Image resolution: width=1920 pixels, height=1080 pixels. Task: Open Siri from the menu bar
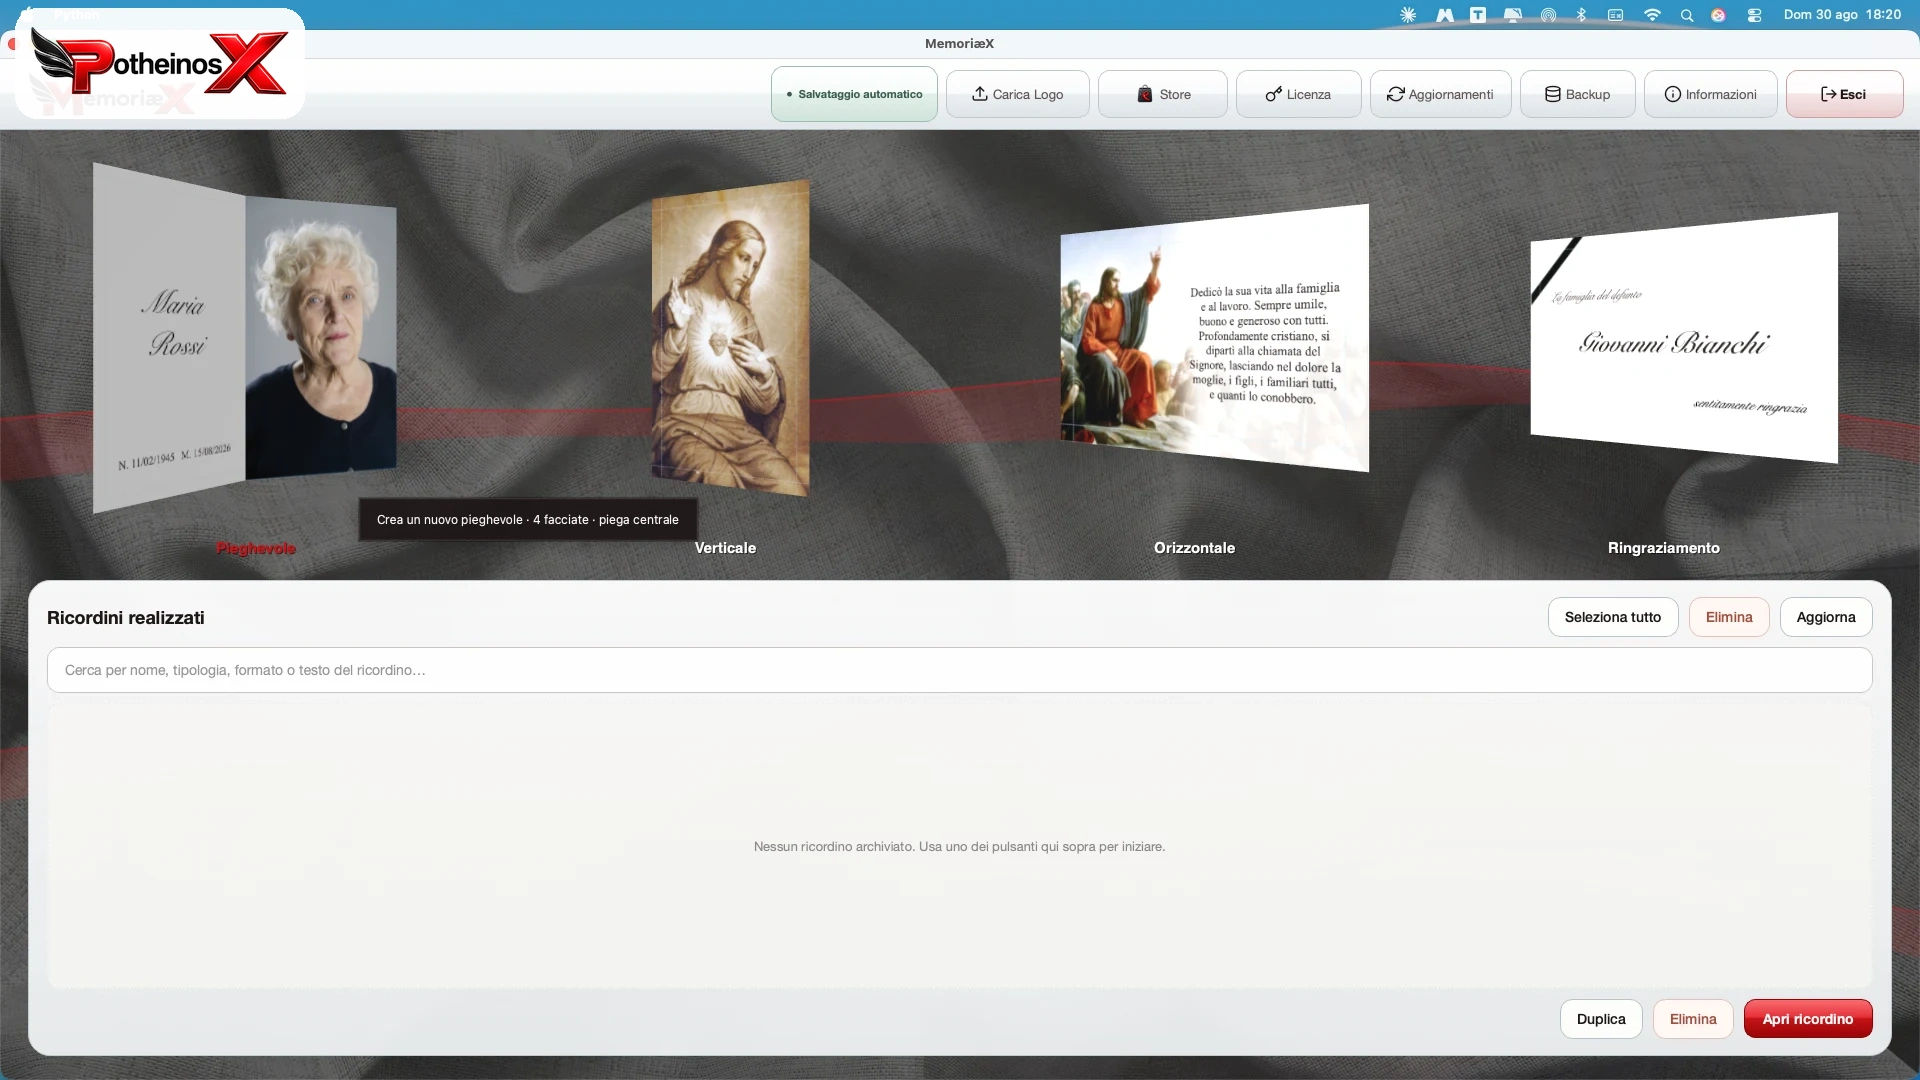click(x=1718, y=15)
